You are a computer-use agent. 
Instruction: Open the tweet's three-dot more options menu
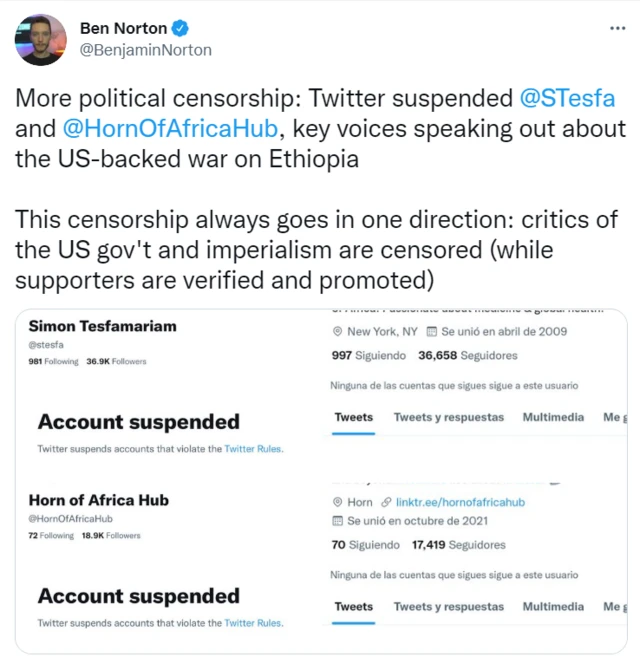coord(617,27)
